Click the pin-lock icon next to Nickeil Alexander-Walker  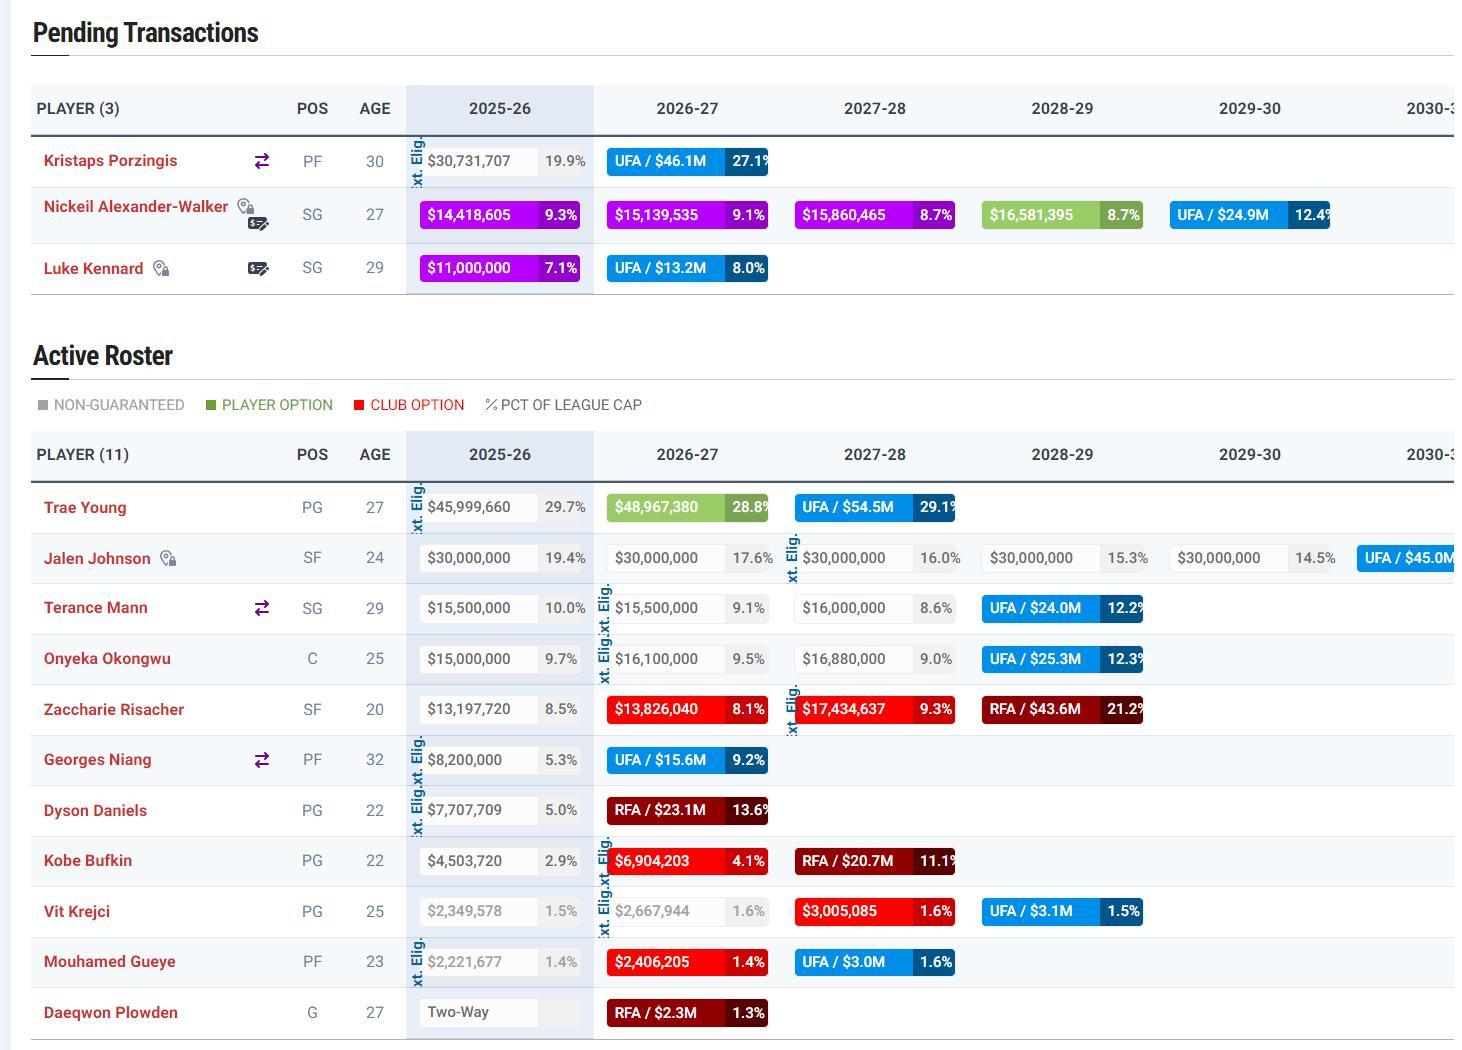pos(245,206)
